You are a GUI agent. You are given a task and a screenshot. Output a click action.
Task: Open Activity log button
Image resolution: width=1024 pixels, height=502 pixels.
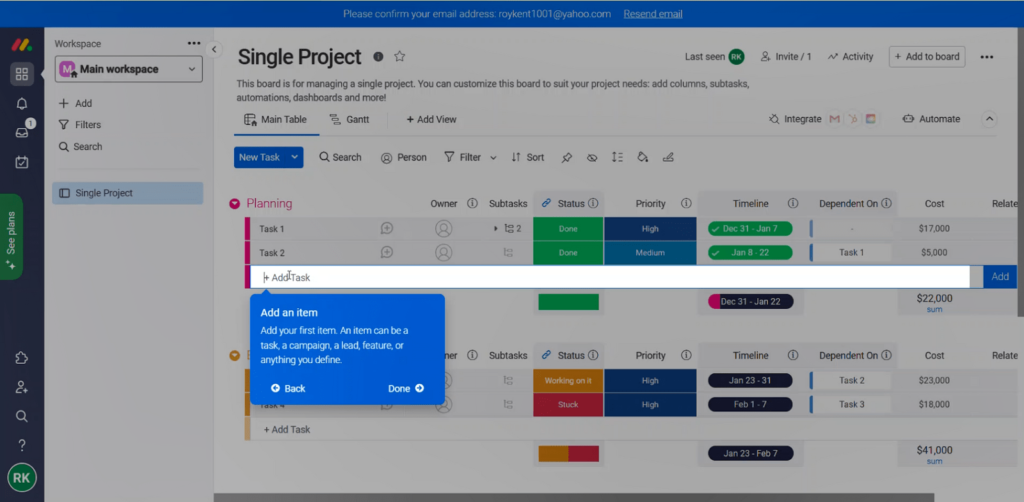(x=850, y=57)
